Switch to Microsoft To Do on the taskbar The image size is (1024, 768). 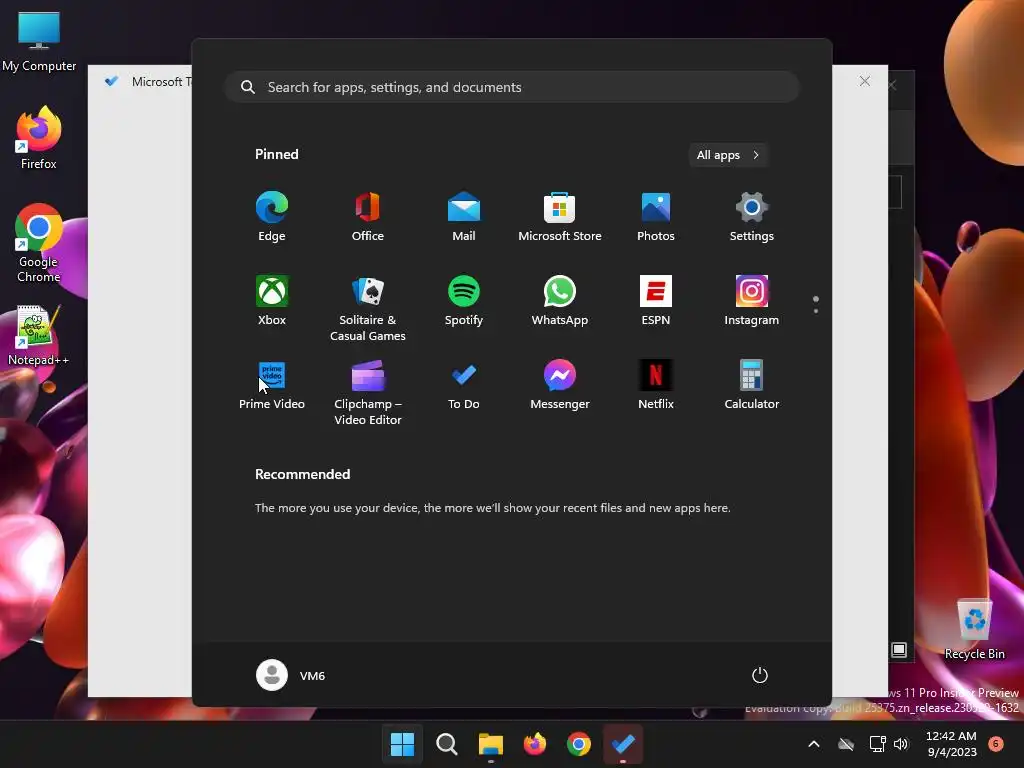[623, 744]
